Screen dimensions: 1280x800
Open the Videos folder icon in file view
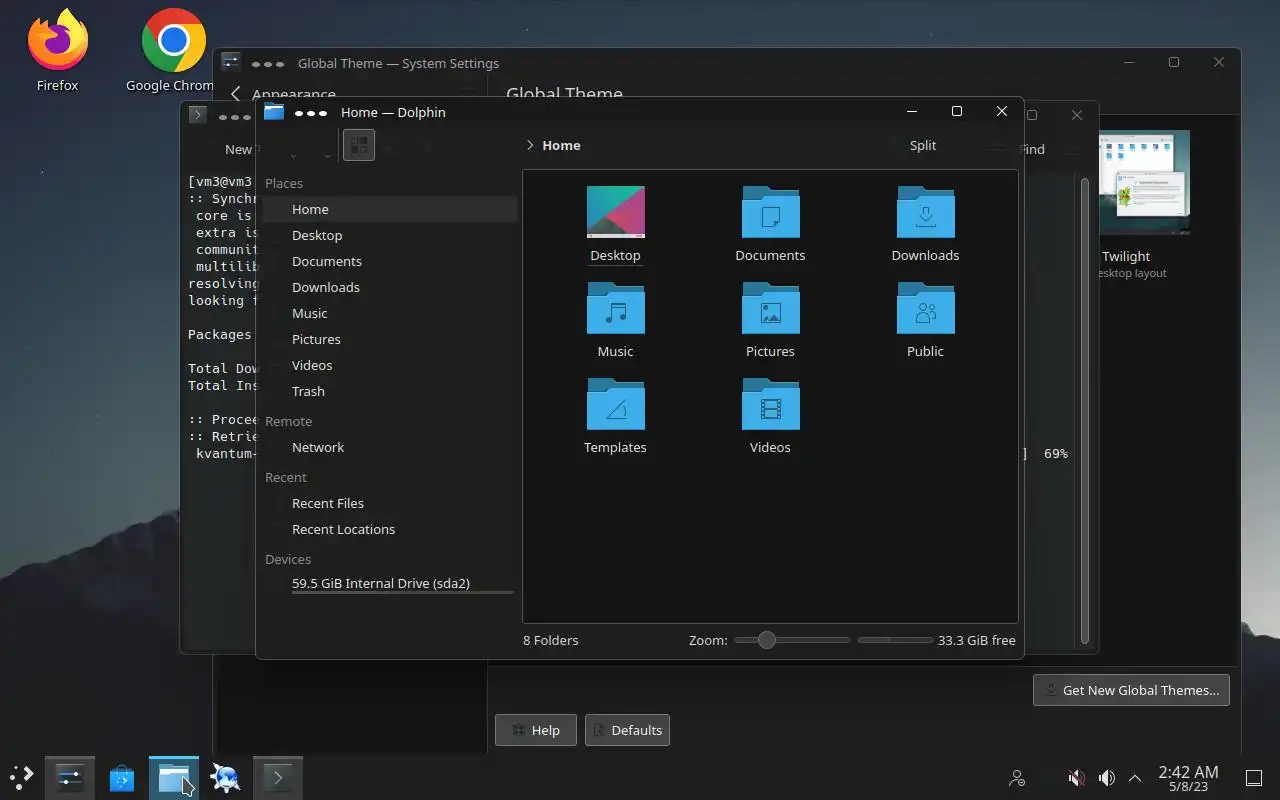pos(770,405)
